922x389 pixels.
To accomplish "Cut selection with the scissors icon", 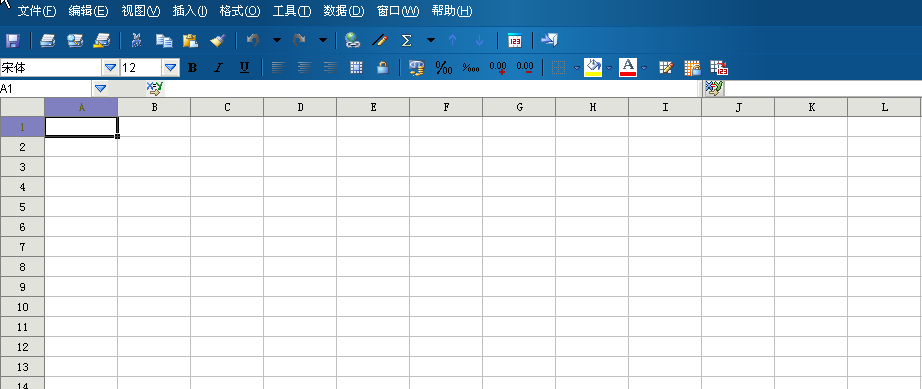I will [x=136, y=41].
